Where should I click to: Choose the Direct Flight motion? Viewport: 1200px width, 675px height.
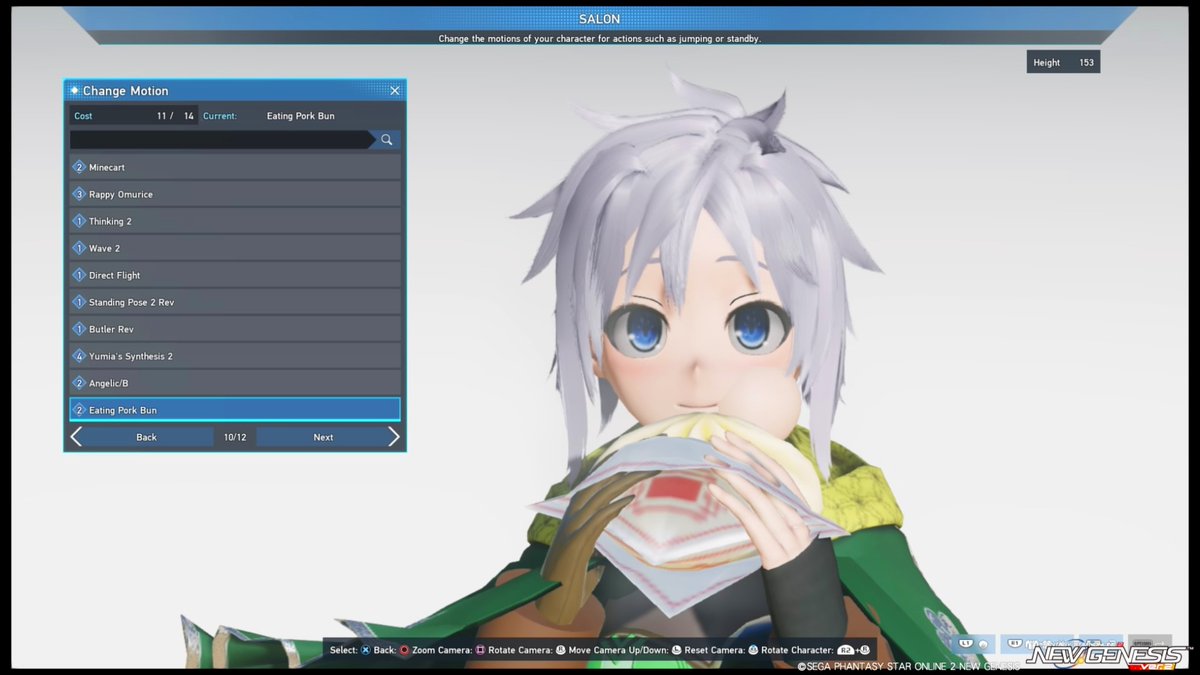pyautogui.click(x=235, y=275)
